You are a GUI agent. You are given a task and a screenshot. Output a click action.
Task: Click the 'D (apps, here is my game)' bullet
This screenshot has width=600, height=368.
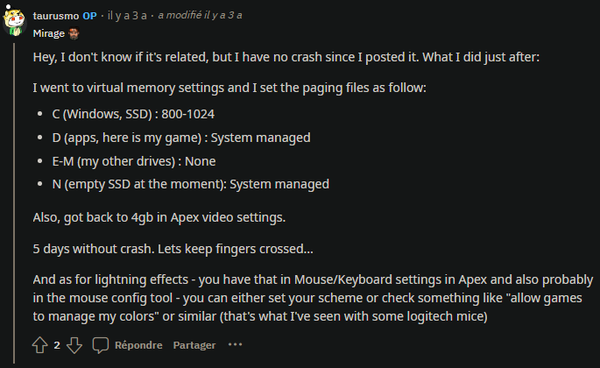tap(181, 138)
